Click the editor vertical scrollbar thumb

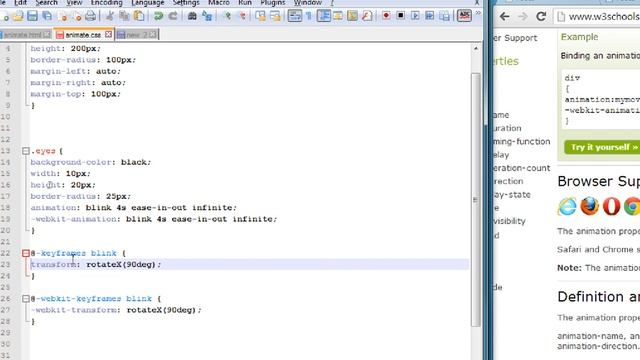476,199
